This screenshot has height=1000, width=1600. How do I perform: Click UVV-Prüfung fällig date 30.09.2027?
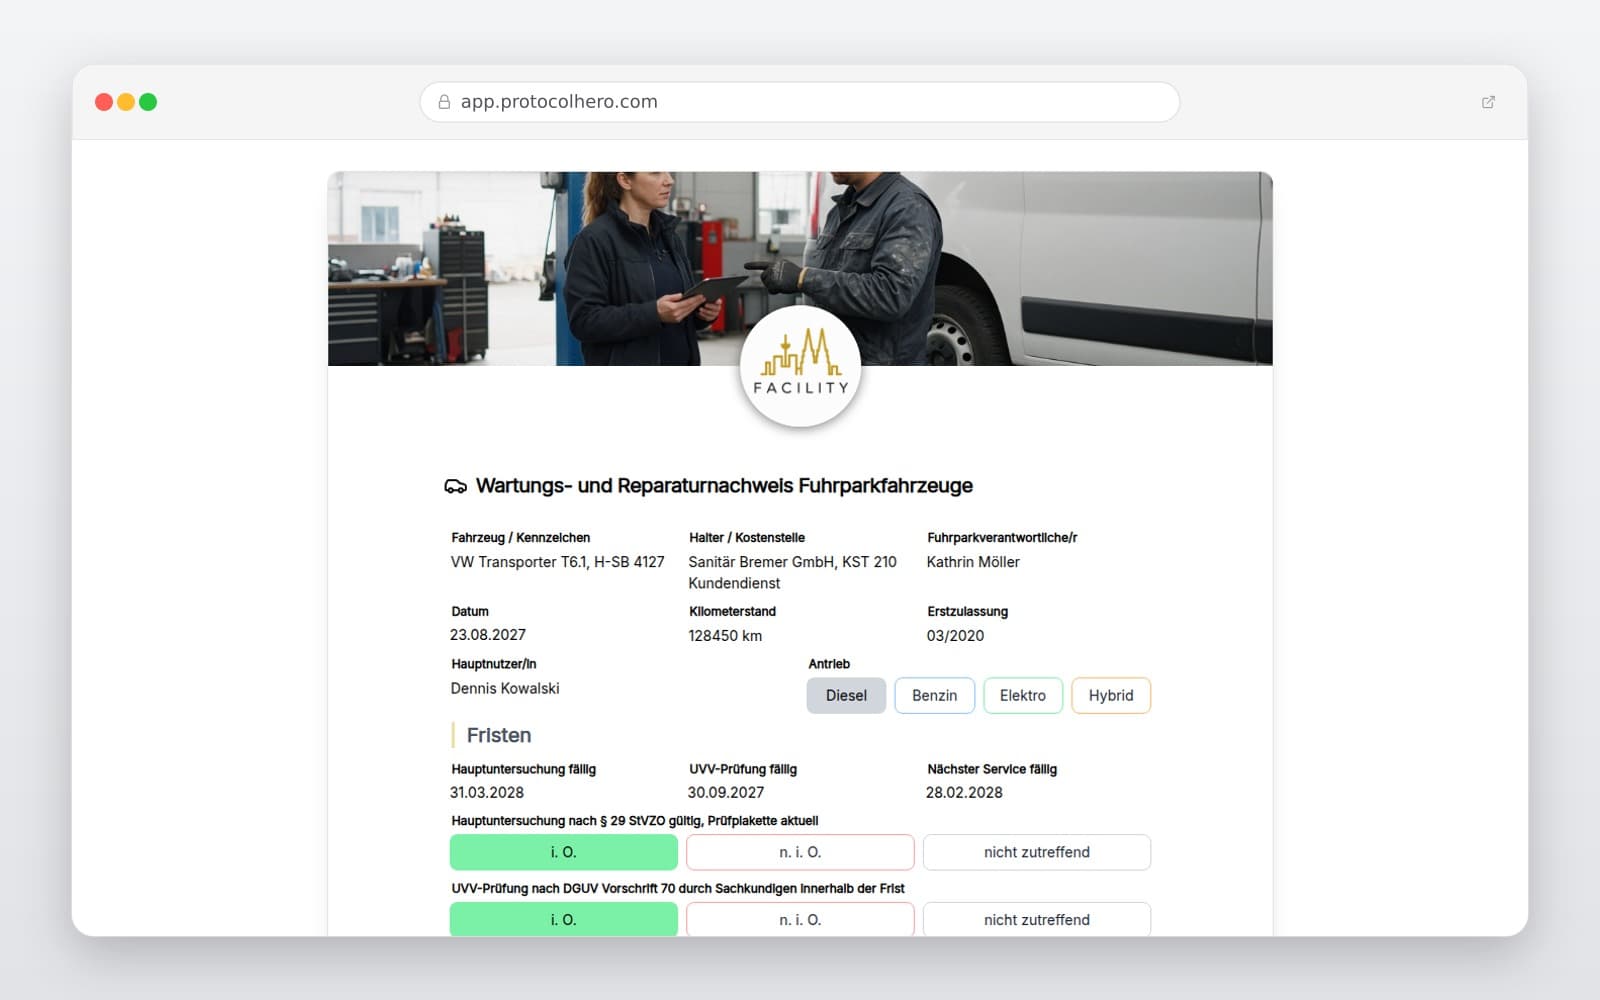pyautogui.click(x=726, y=792)
